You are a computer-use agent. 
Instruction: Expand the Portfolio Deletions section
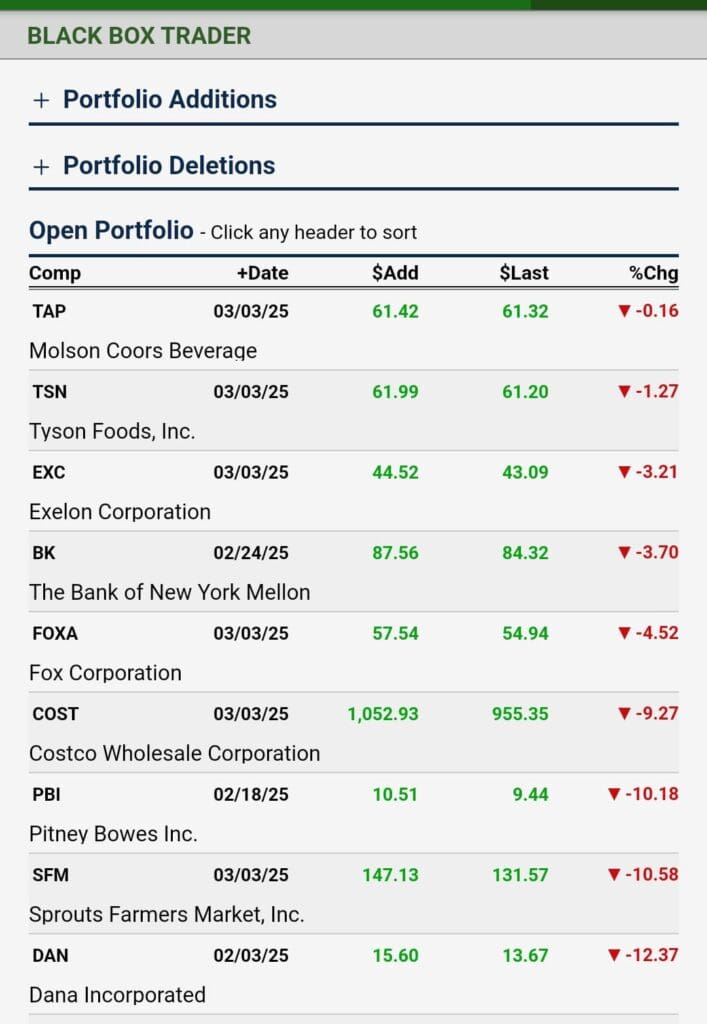tap(168, 165)
